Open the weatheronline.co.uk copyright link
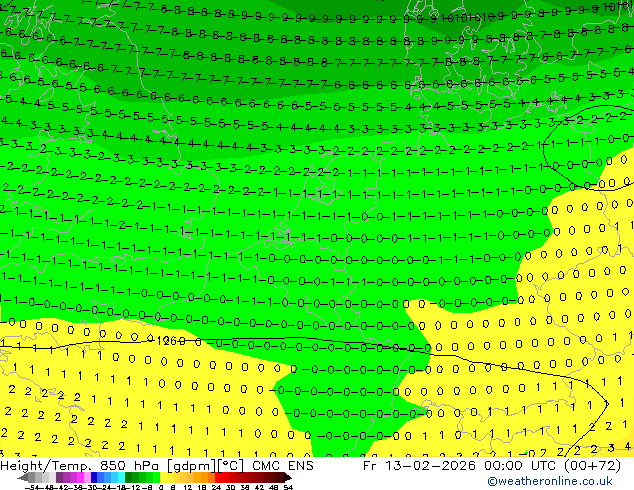 click(x=550, y=481)
